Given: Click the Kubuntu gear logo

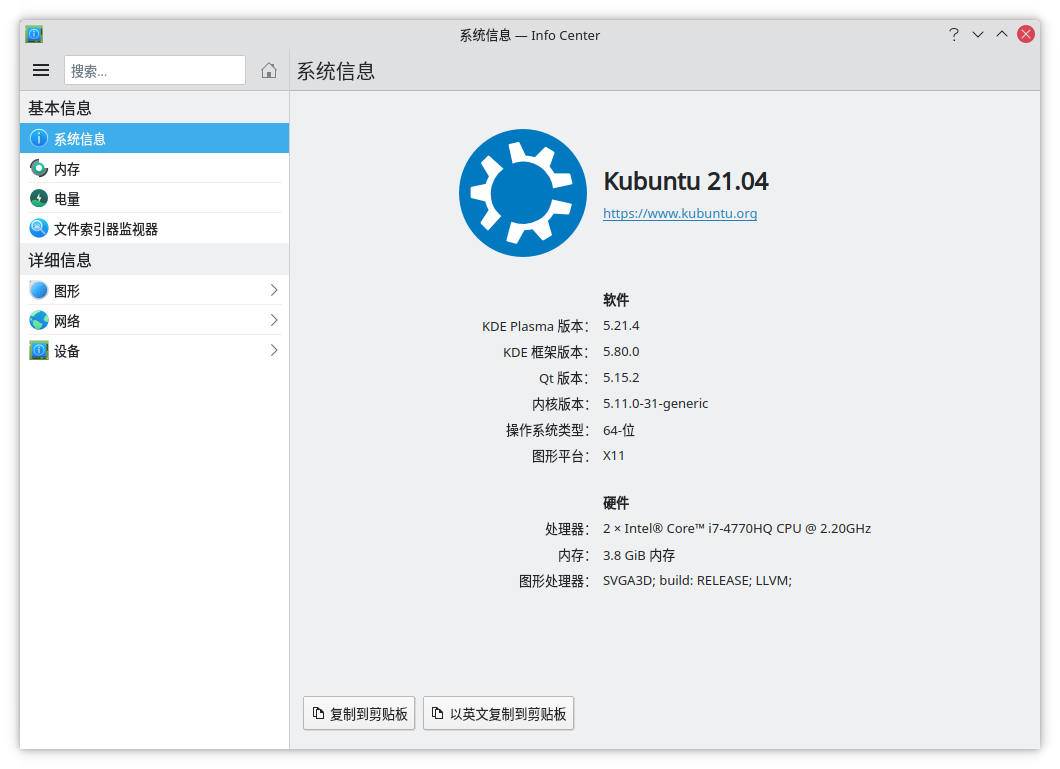Looking at the screenshot, I should click(x=523, y=193).
